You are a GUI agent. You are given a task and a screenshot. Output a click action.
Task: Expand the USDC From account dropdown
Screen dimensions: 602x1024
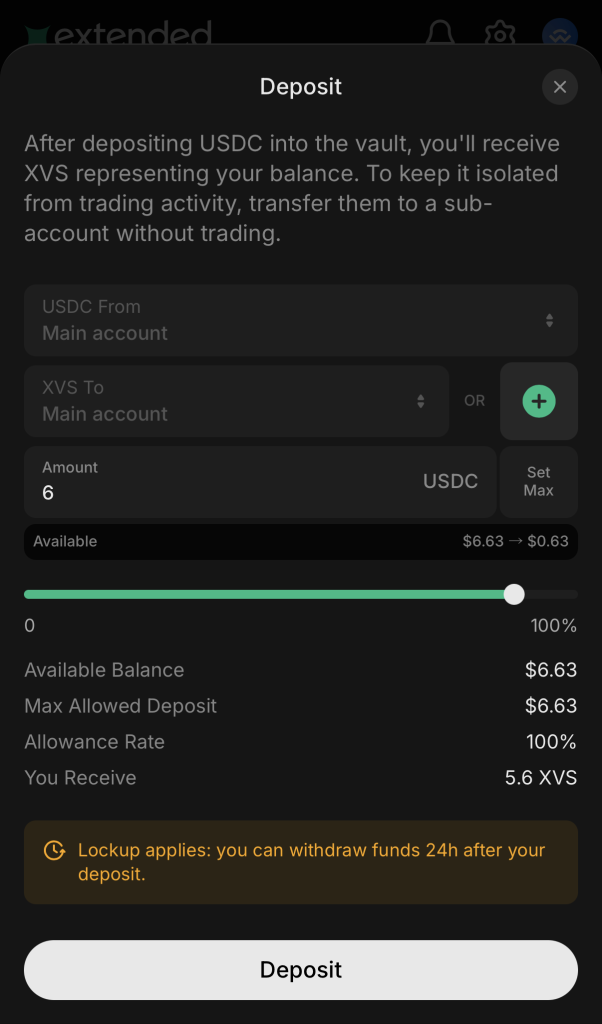tap(300, 320)
